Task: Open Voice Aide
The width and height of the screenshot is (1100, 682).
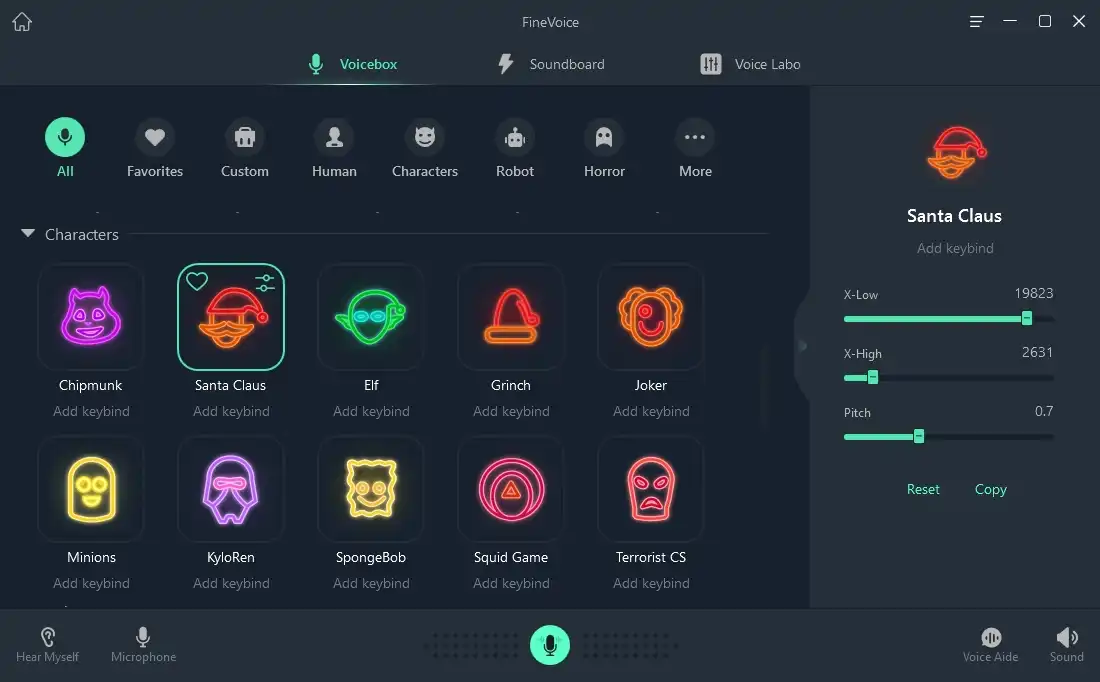Action: (x=990, y=646)
